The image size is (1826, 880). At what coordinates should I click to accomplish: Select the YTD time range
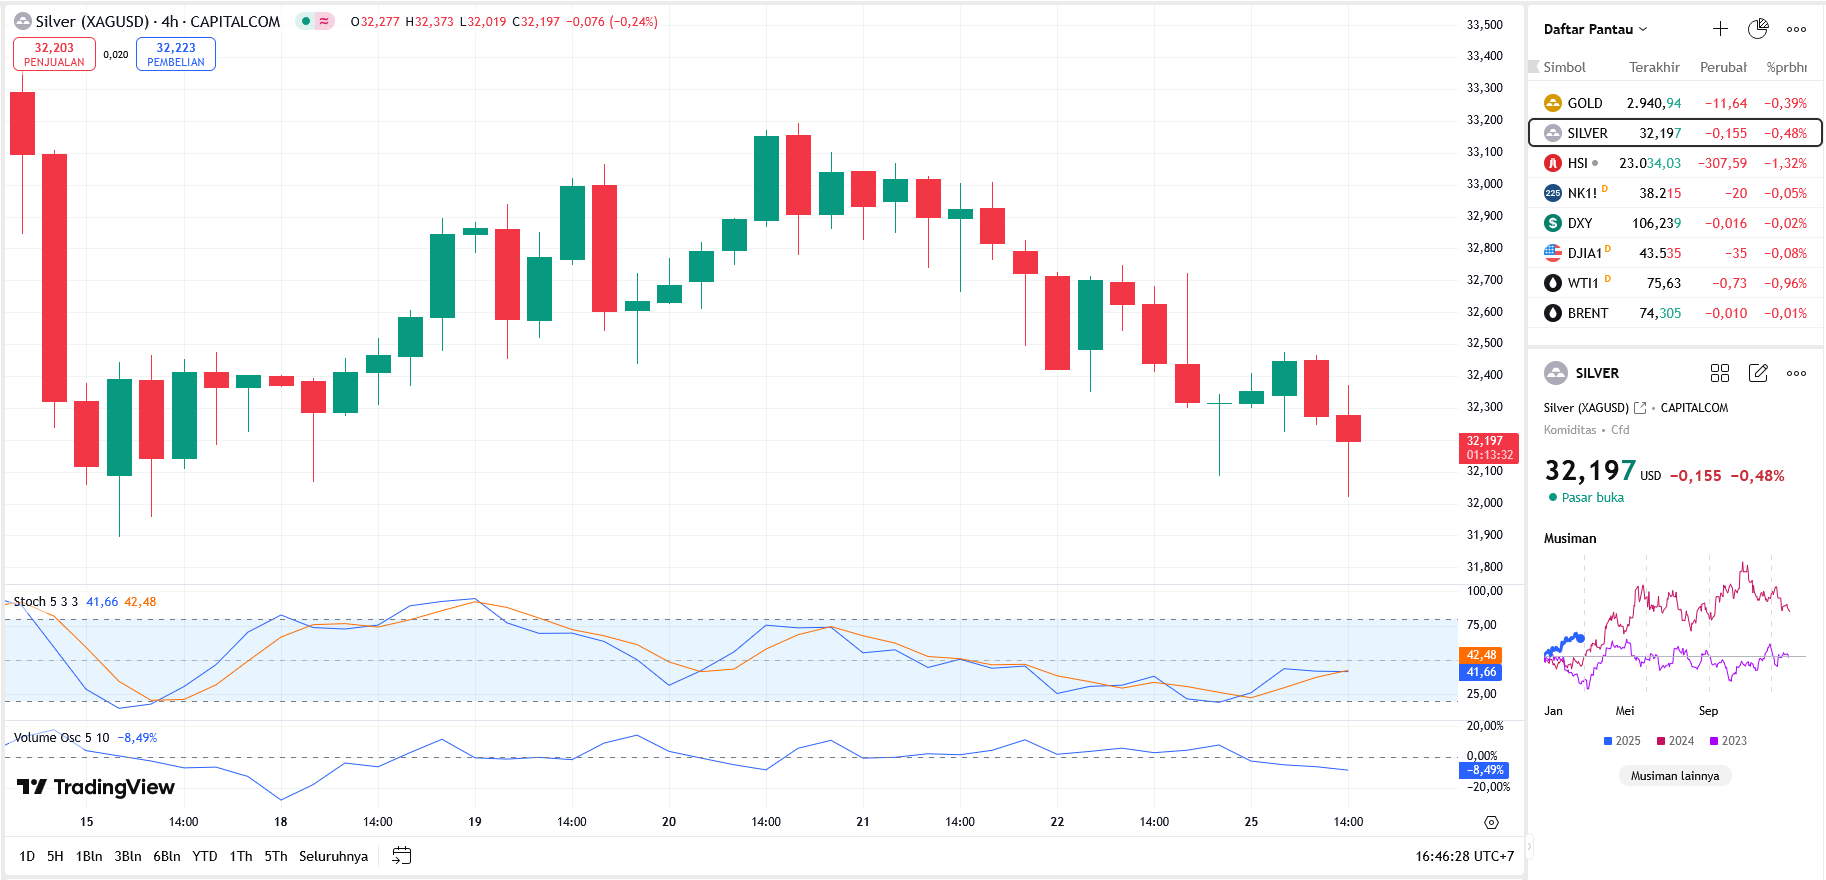tap(205, 856)
